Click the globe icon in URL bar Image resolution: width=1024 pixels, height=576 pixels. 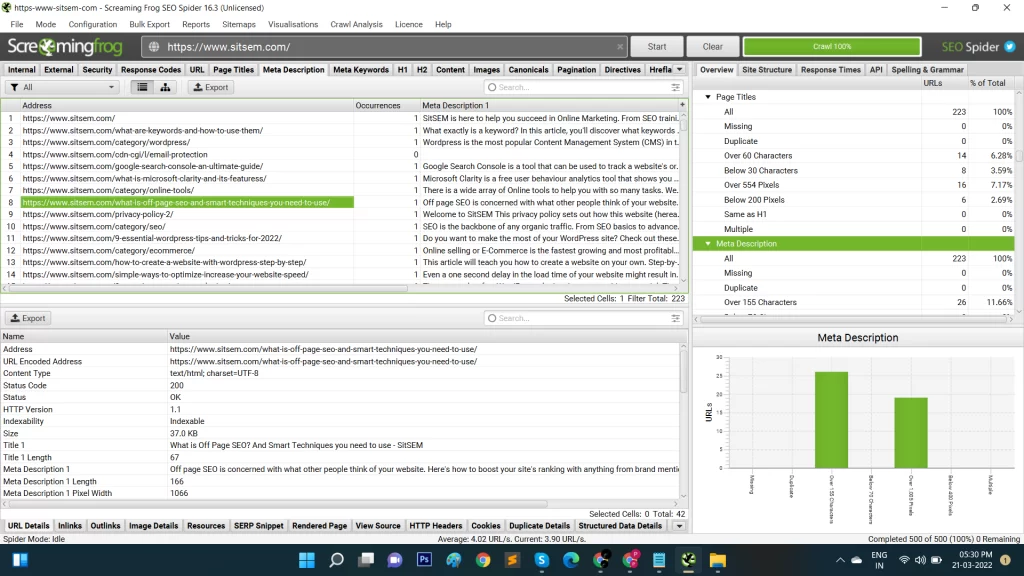[x=154, y=47]
